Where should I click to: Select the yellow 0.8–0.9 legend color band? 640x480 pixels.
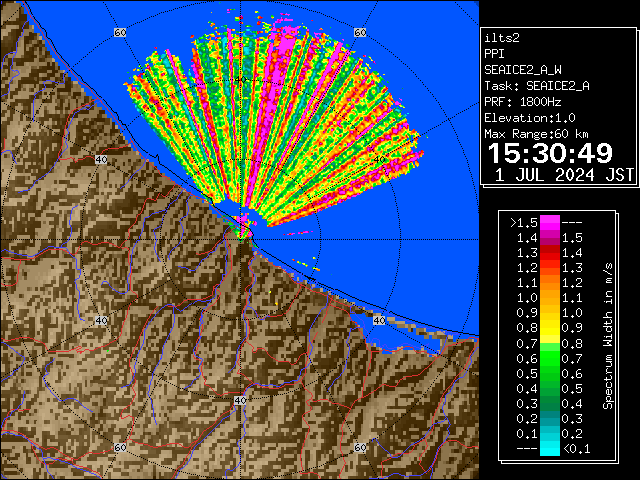click(550, 328)
